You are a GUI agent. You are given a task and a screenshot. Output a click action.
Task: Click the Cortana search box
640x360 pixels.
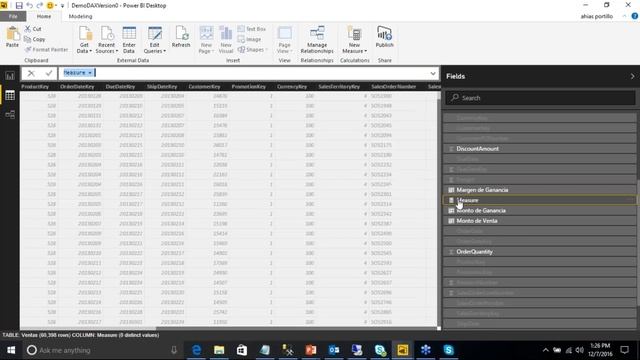tap(102, 350)
